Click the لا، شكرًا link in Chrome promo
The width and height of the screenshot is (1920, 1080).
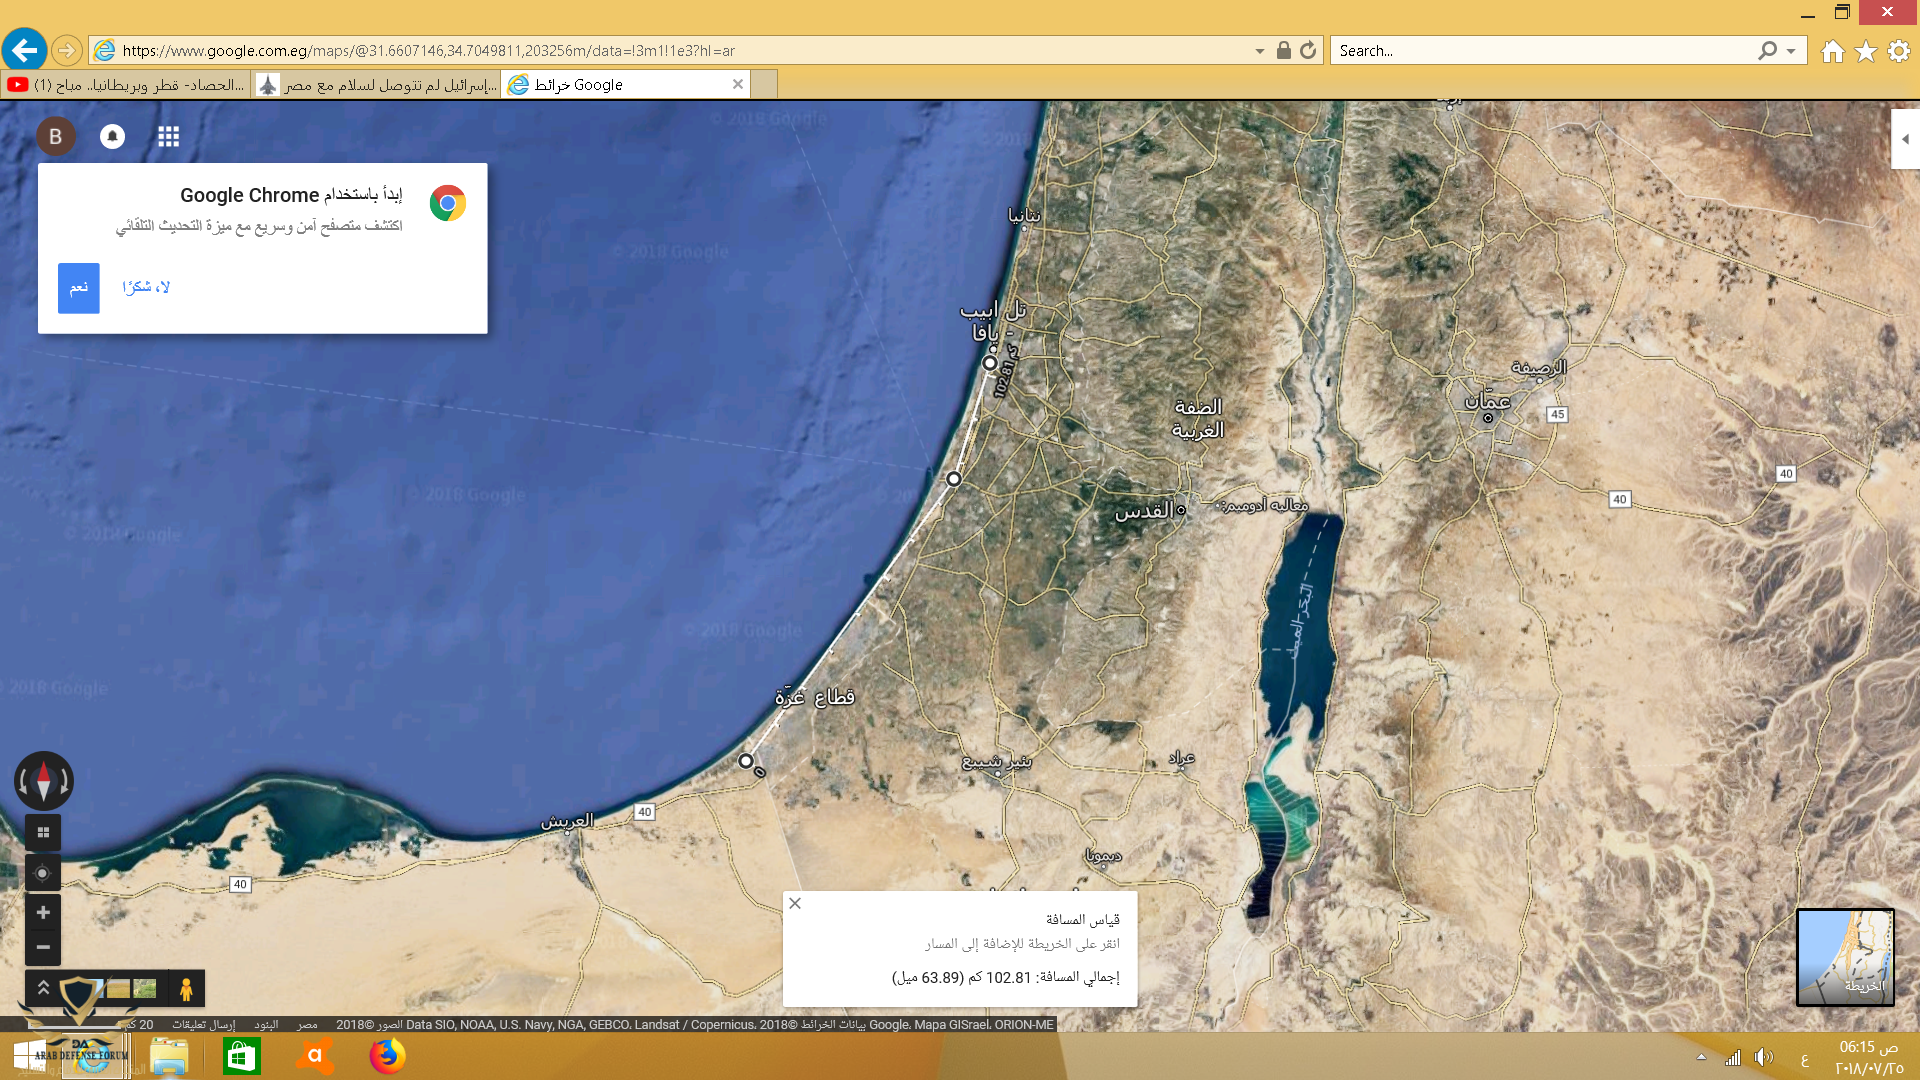[146, 288]
